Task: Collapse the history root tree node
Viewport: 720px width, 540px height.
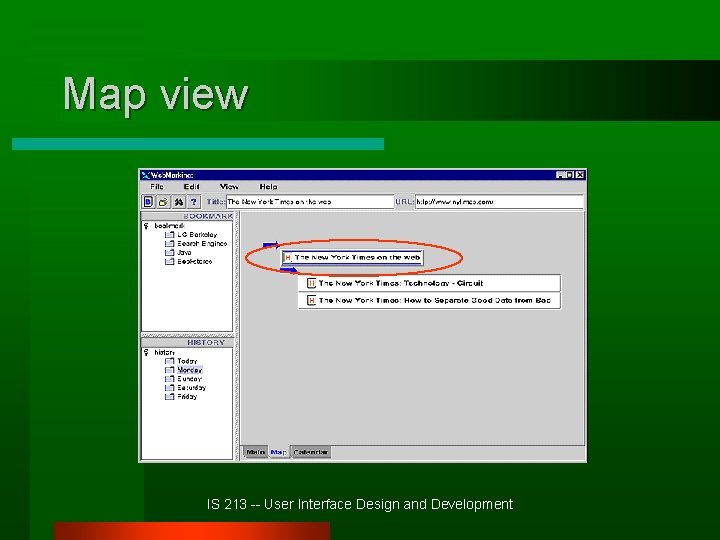Action: (146, 353)
